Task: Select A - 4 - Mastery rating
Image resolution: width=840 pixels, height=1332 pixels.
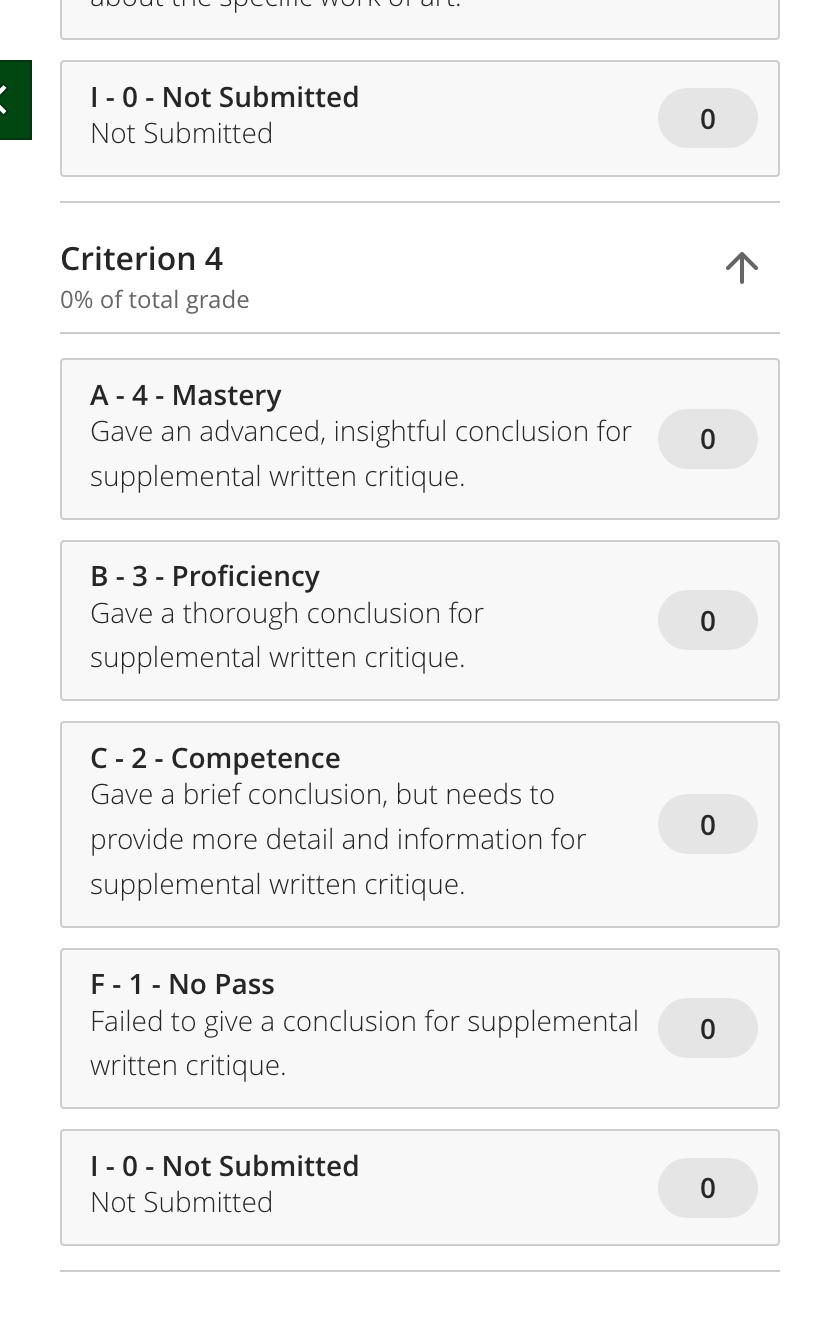Action: click(x=420, y=439)
